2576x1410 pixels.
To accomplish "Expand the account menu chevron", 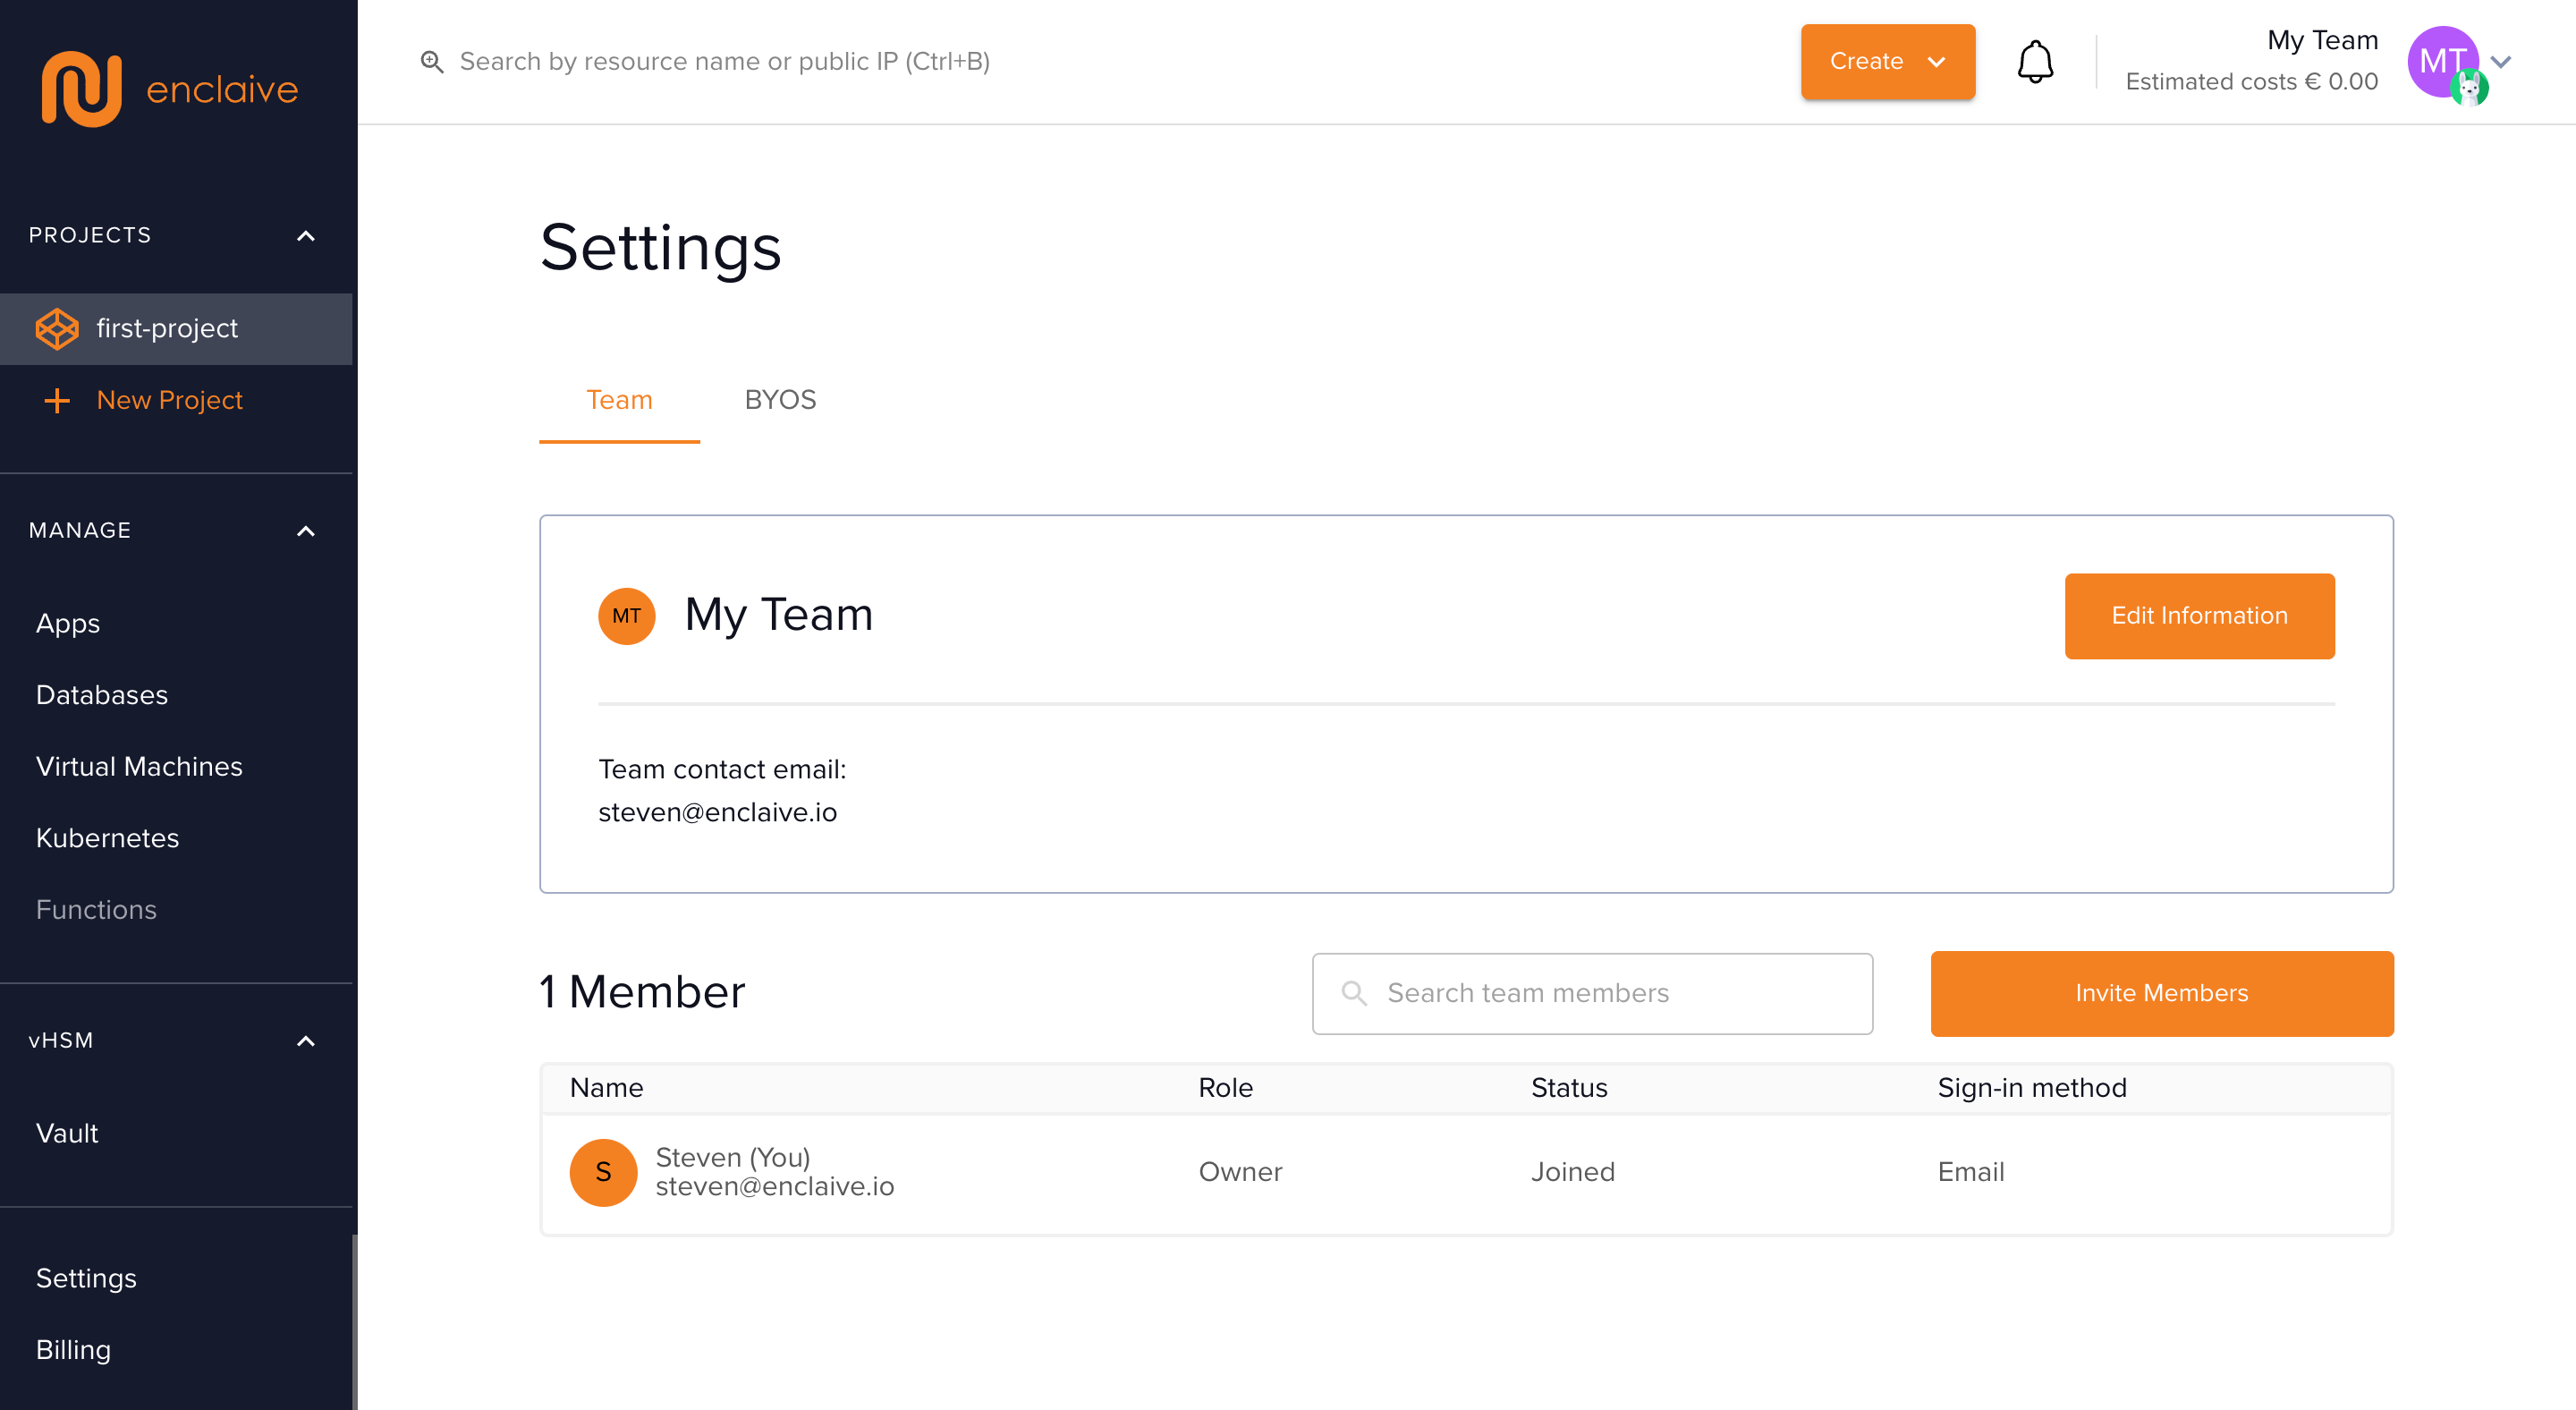I will point(2502,62).
